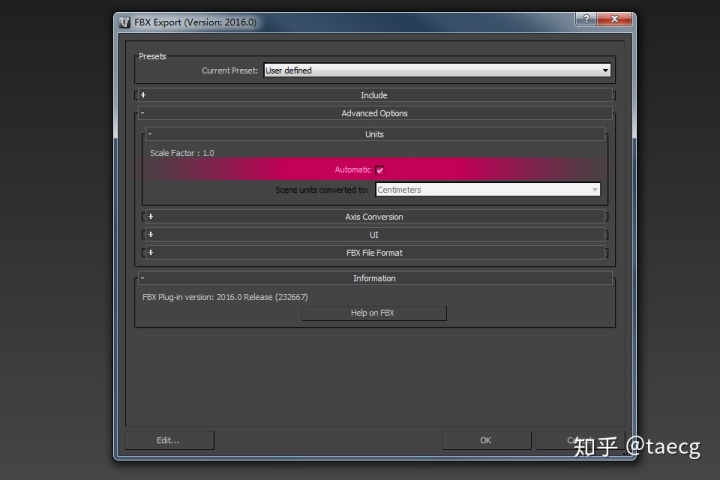Screen dimensions: 720x480
Task: Click the Edit... button
Action: coord(169,440)
